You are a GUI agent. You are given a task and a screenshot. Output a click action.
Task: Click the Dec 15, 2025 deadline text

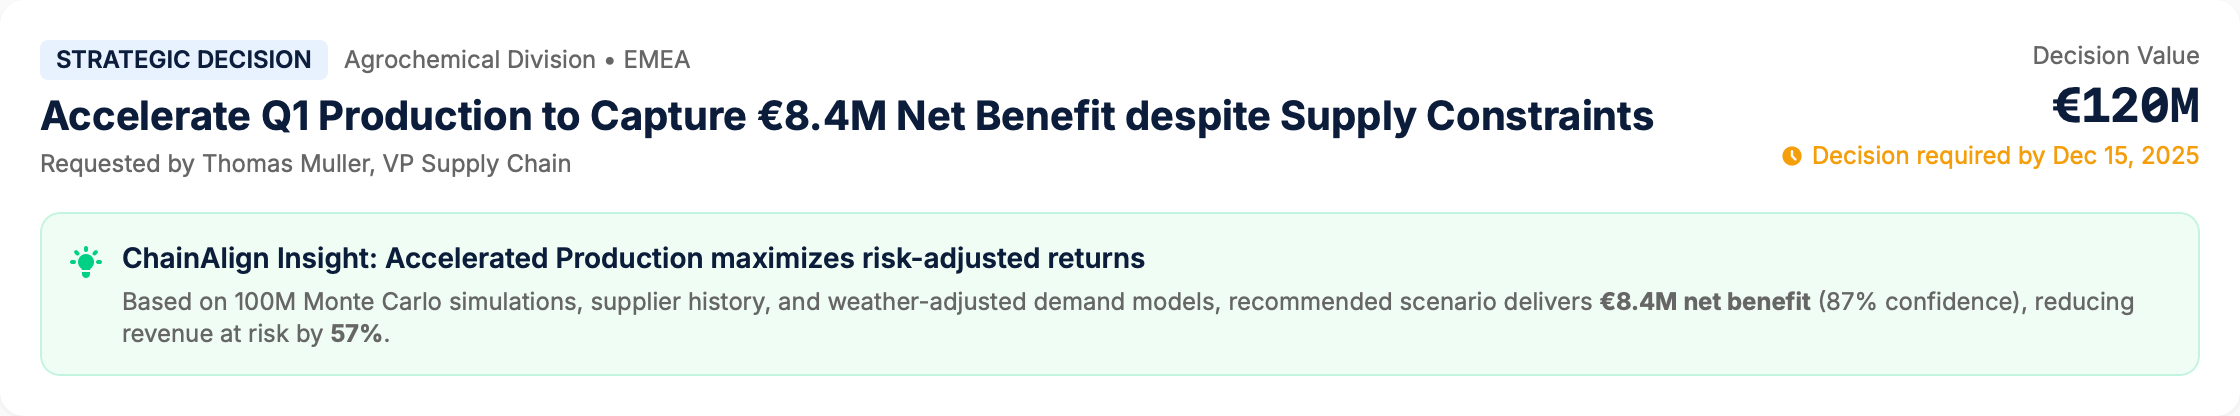2125,156
